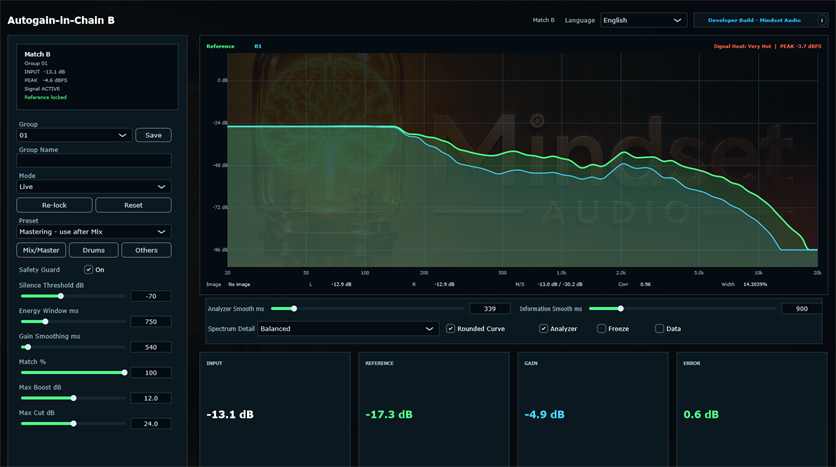Click the GAIN meter value -4.9 dB

click(544, 414)
